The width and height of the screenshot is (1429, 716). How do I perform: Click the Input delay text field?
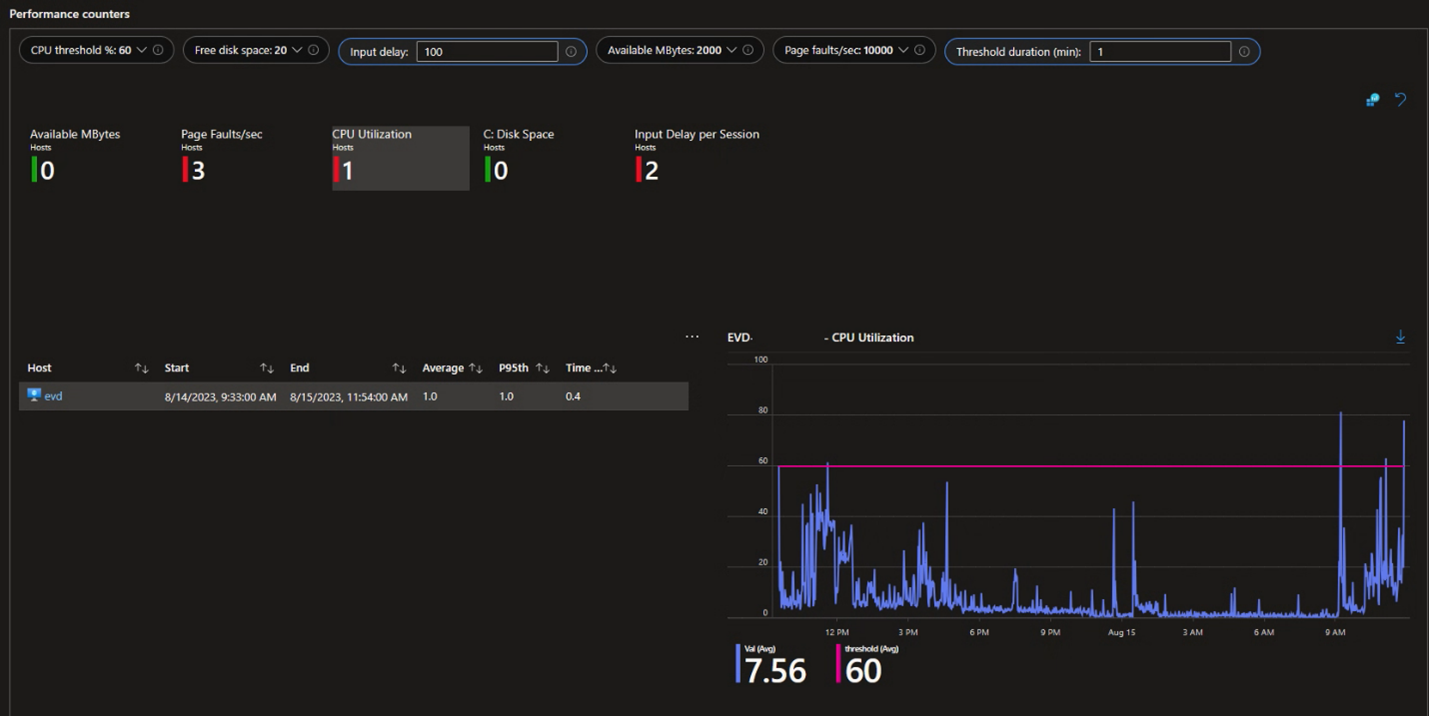click(x=487, y=52)
